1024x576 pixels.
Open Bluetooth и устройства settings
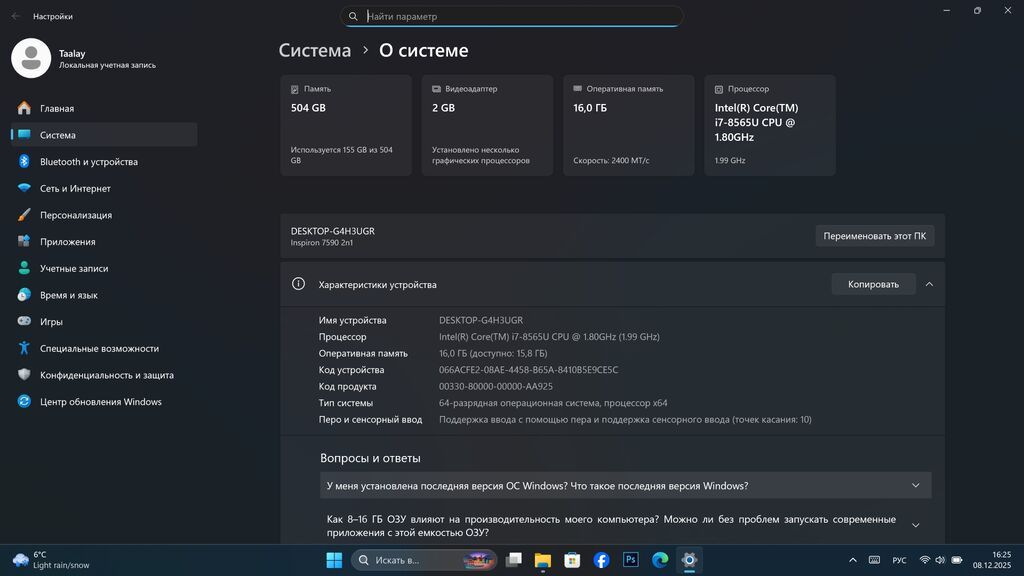coord(104,162)
